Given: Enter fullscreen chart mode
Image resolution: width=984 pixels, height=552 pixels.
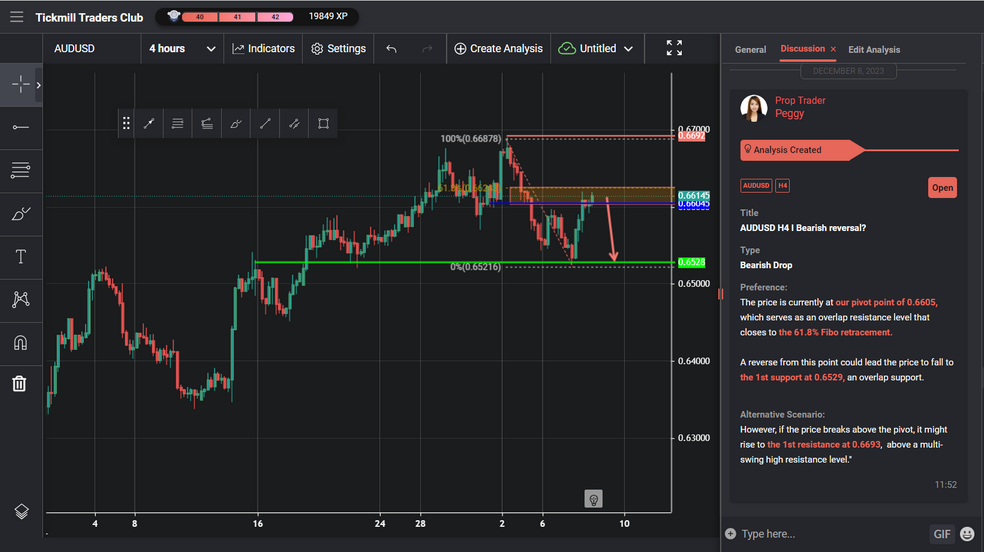Looking at the screenshot, I should [674, 48].
